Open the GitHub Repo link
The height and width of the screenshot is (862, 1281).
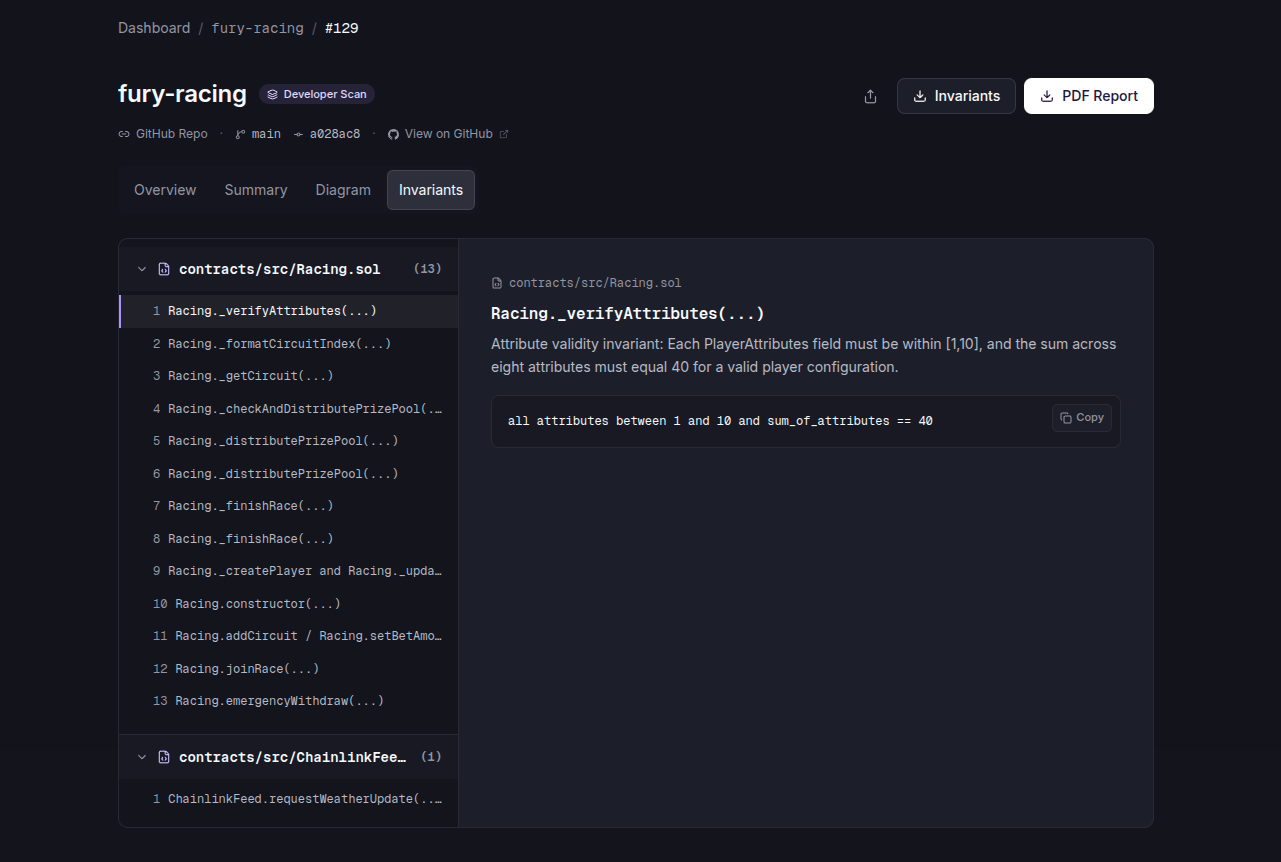tap(163, 134)
